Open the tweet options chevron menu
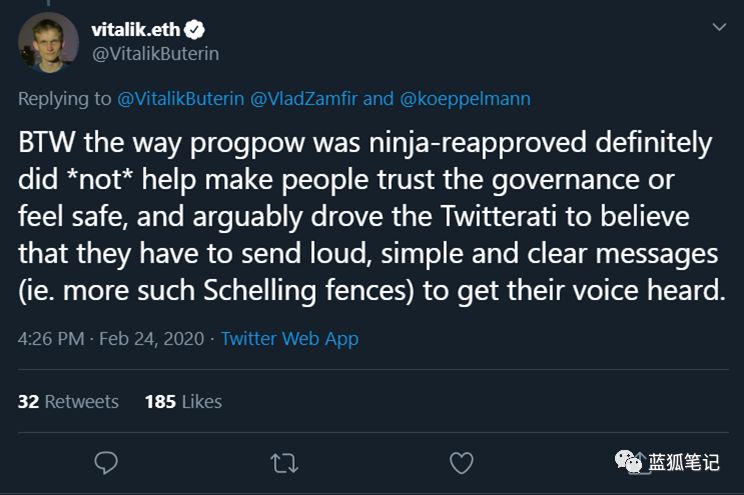Image resolution: width=744 pixels, height=495 pixels. [718, 29]
